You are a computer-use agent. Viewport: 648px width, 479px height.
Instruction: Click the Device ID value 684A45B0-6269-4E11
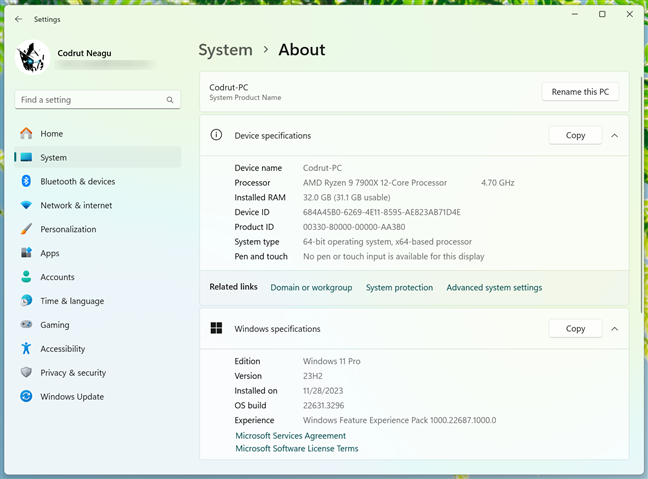(x=381, y=212)
